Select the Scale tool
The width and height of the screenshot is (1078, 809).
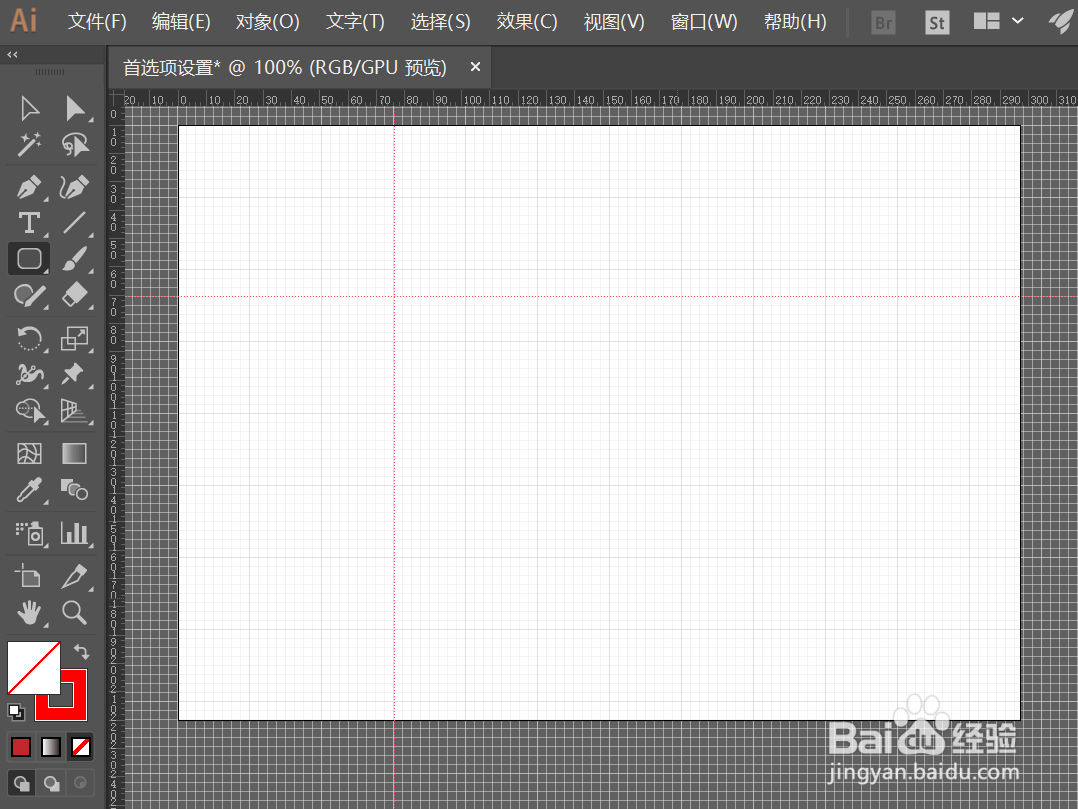tap(74, 338)
